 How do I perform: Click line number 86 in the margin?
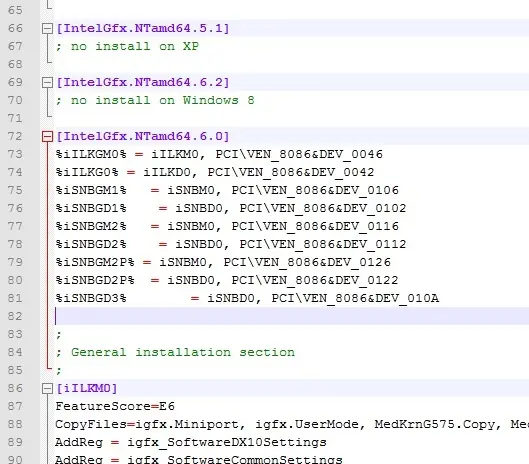(x=15, y=388)
